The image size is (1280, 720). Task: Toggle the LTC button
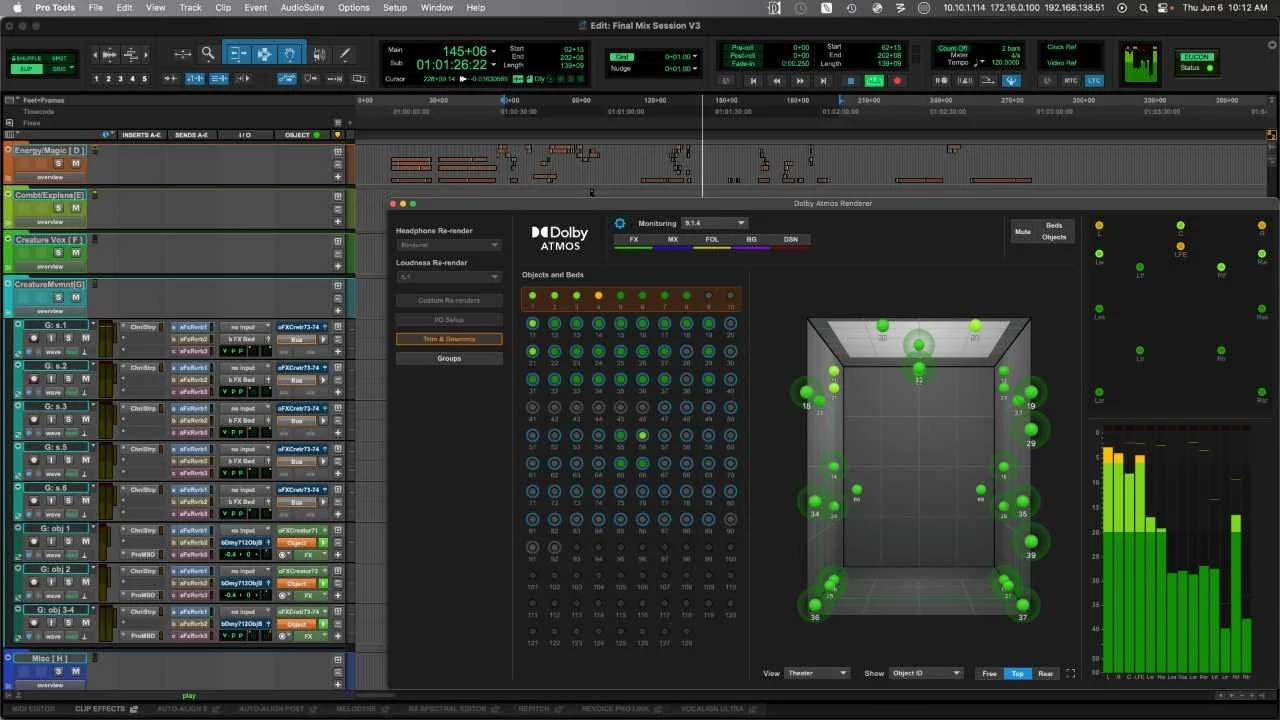1093,81
